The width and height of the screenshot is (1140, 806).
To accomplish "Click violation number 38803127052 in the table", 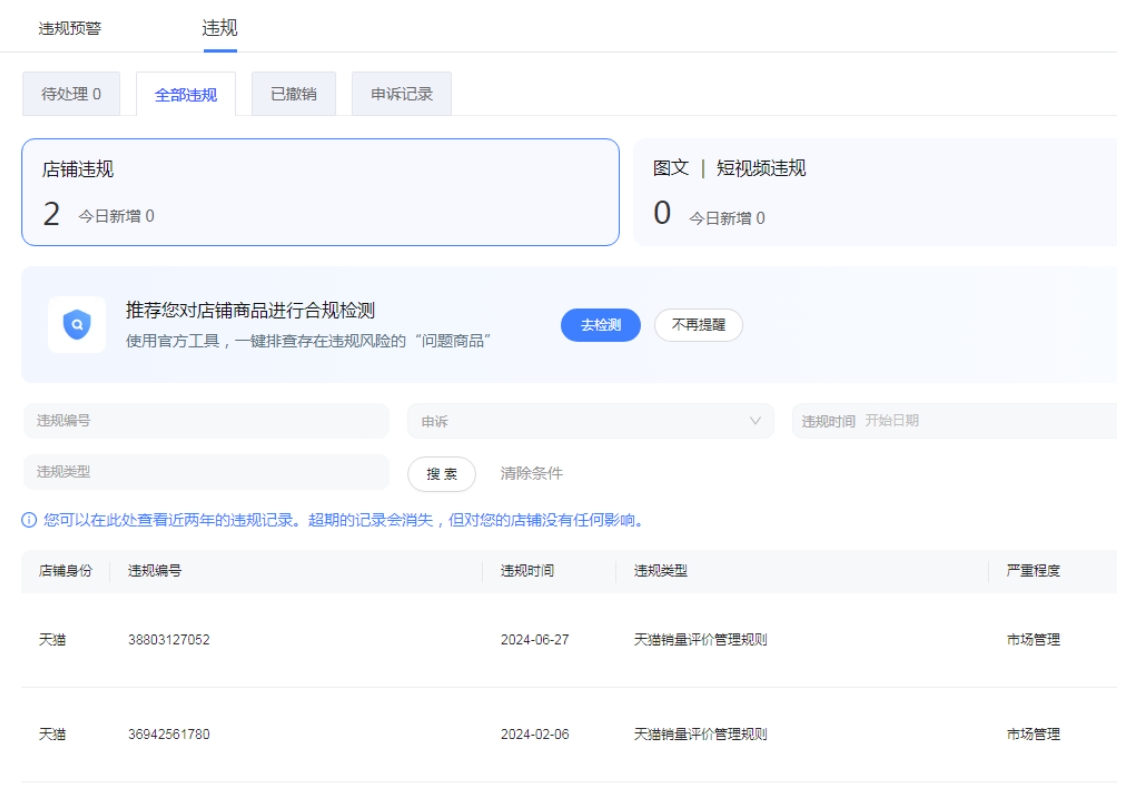I will point(169,640).
